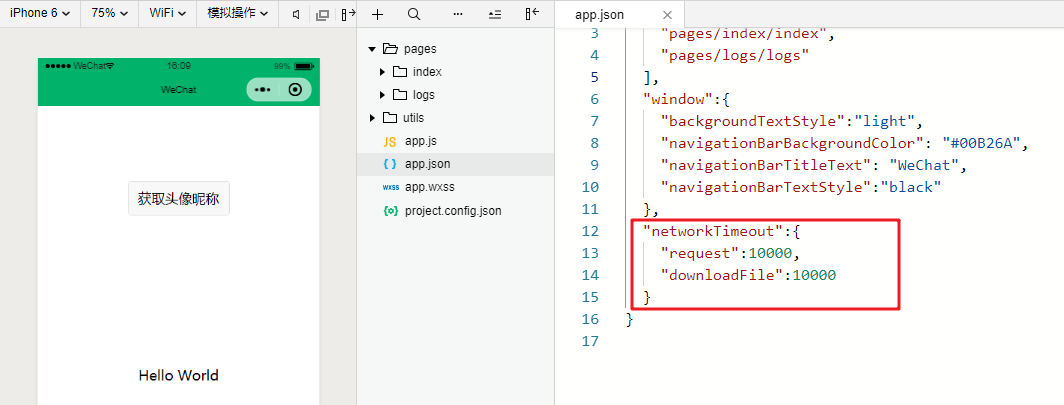The image size is (1064, 405).
Task: Click the simulator capsule close circle
Action: click(295, 90)
